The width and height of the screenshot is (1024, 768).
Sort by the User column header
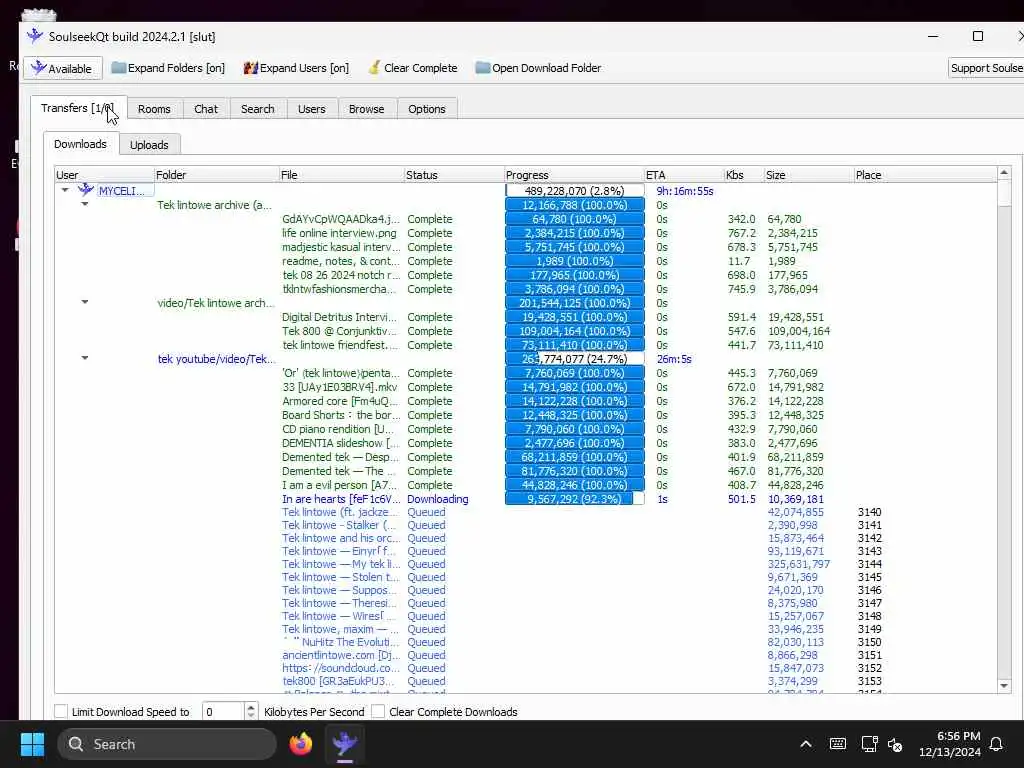click(x=104, y=175)
